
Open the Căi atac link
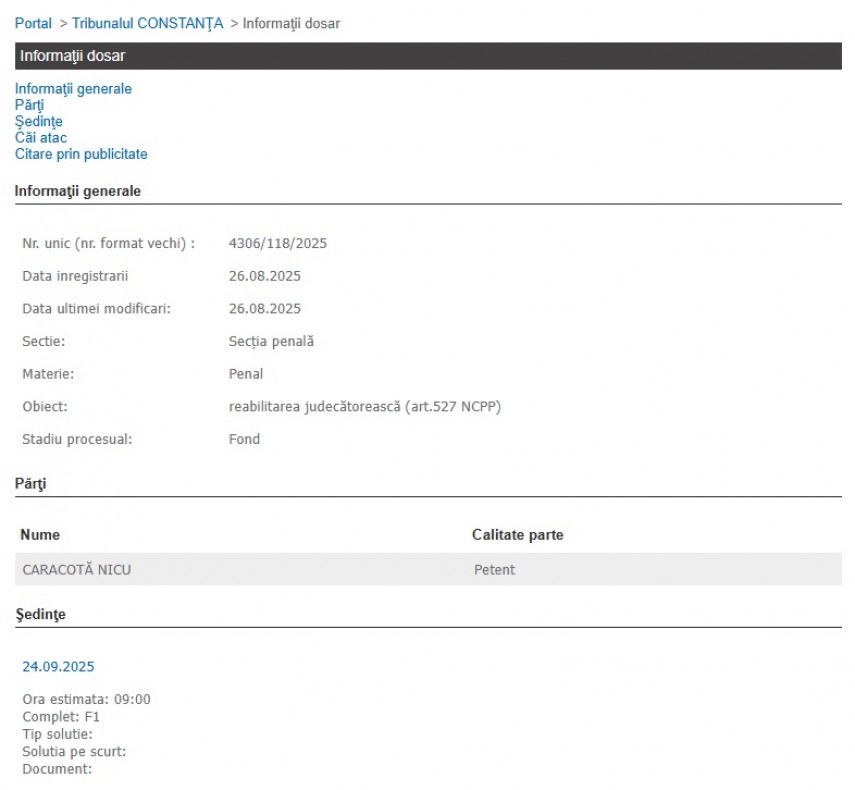tap(41, 138)
